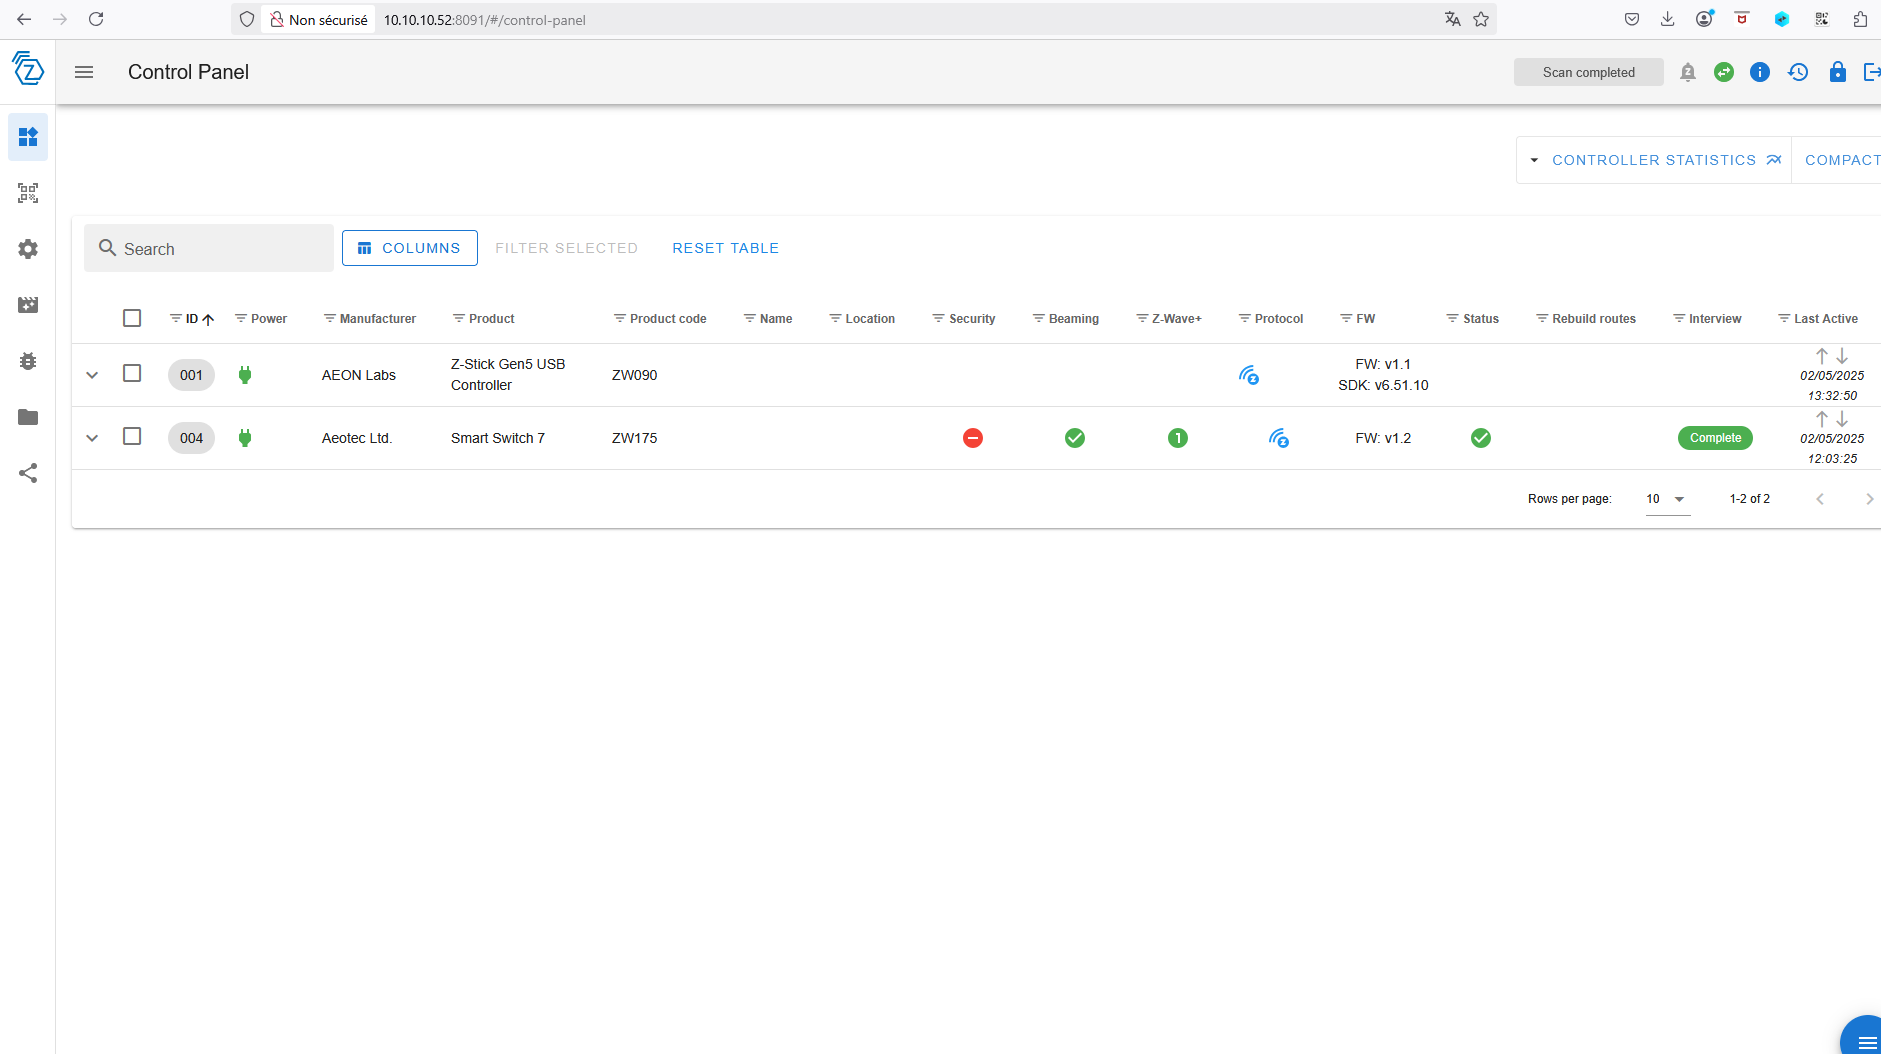Image resolution: width=1881 pixels, height=1054 pixels.
Task: Open the browser downloads icon
Action: (x=1667, y=19)
